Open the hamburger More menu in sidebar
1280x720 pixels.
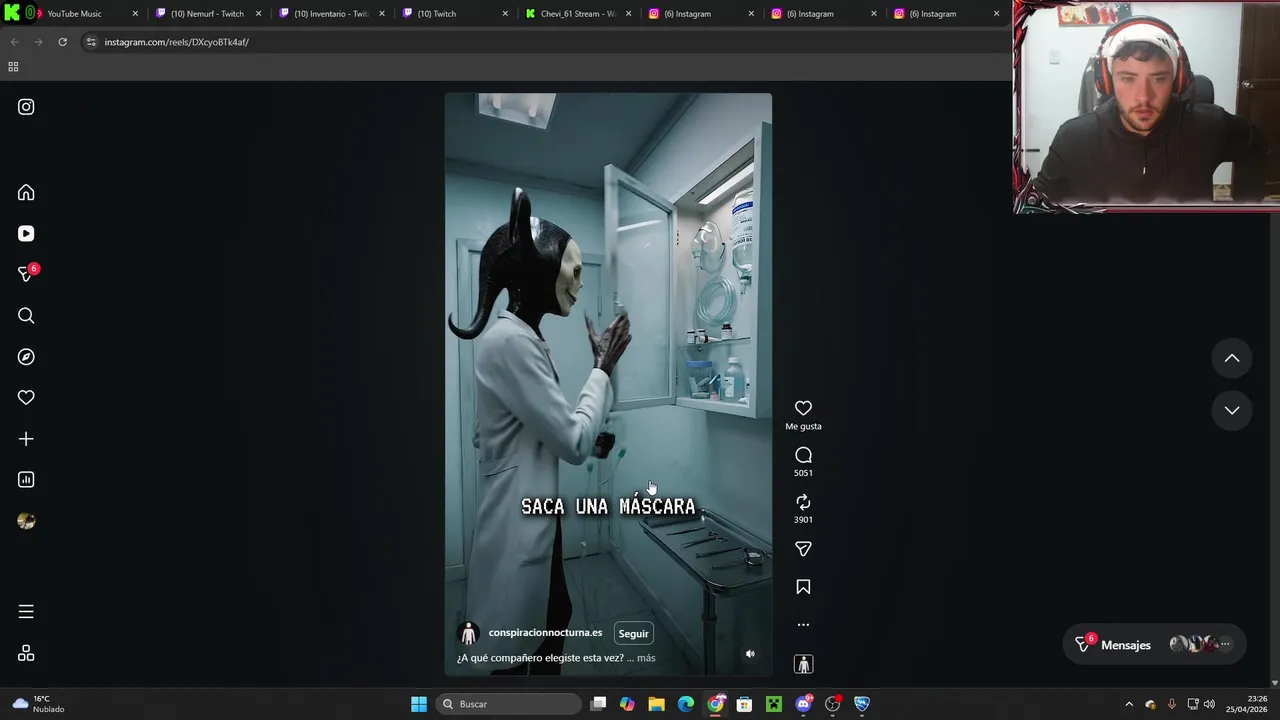tap(26, 612)
